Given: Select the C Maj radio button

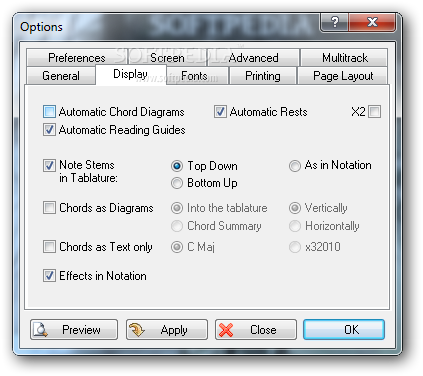Looking at the screenshot, I should (177, 247).
